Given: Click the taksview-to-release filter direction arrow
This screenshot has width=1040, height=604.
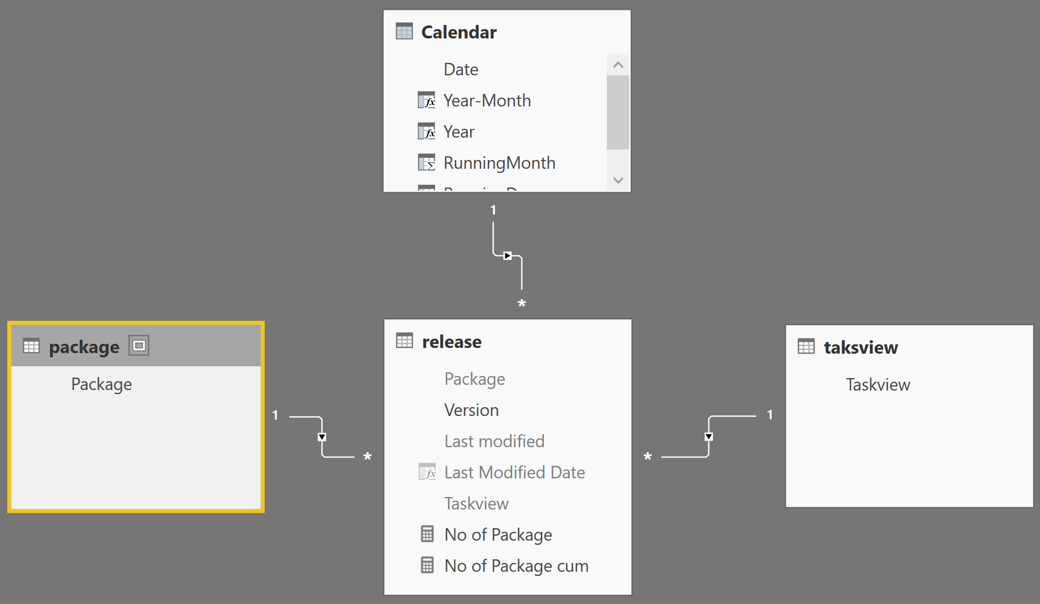Looking at the screenshot, I should pos(708,437).
